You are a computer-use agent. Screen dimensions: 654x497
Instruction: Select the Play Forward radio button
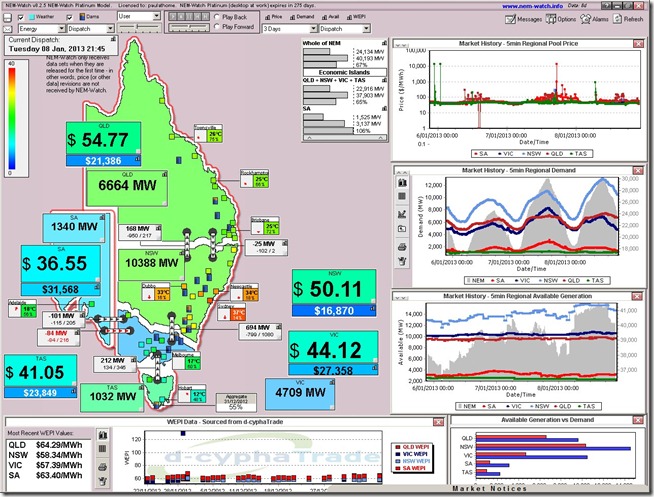point(217,27)
